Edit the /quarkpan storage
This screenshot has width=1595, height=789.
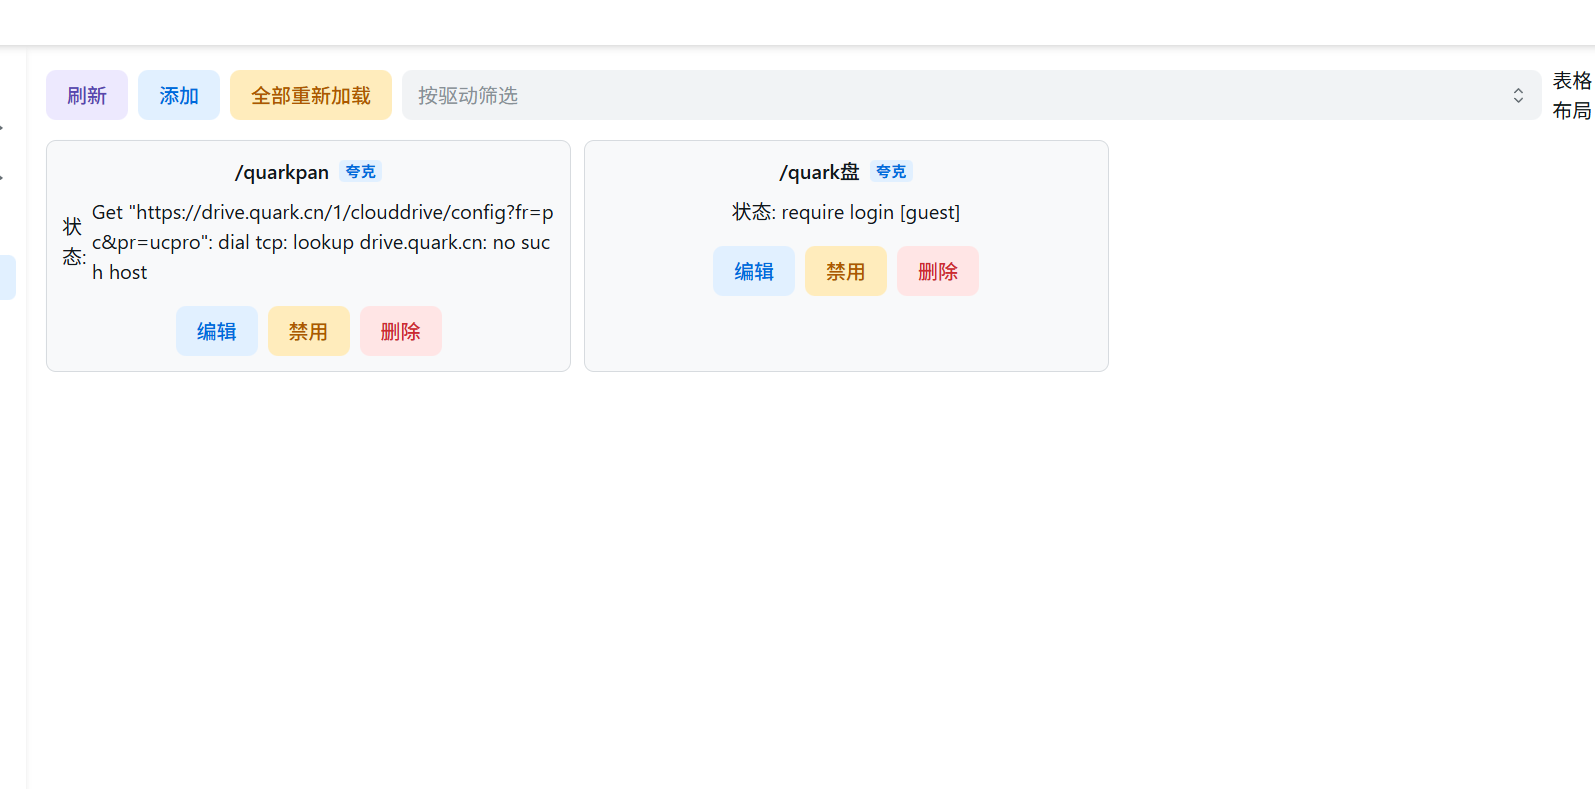[x=217, y=331]
